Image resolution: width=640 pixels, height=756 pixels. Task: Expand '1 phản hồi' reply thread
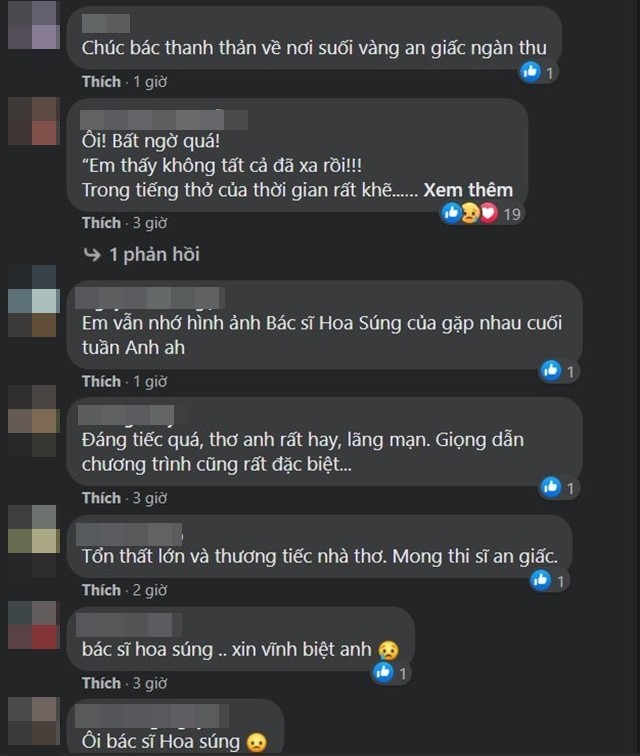(x=154, y=255)
